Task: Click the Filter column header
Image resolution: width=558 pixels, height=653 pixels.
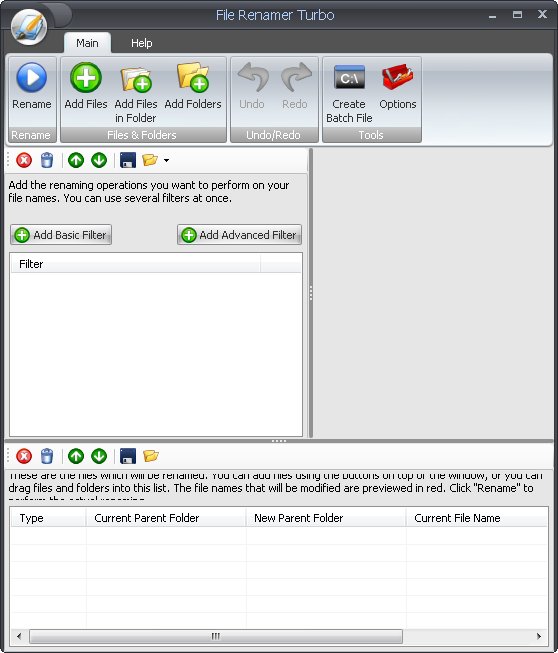Action: click(135, 264)
